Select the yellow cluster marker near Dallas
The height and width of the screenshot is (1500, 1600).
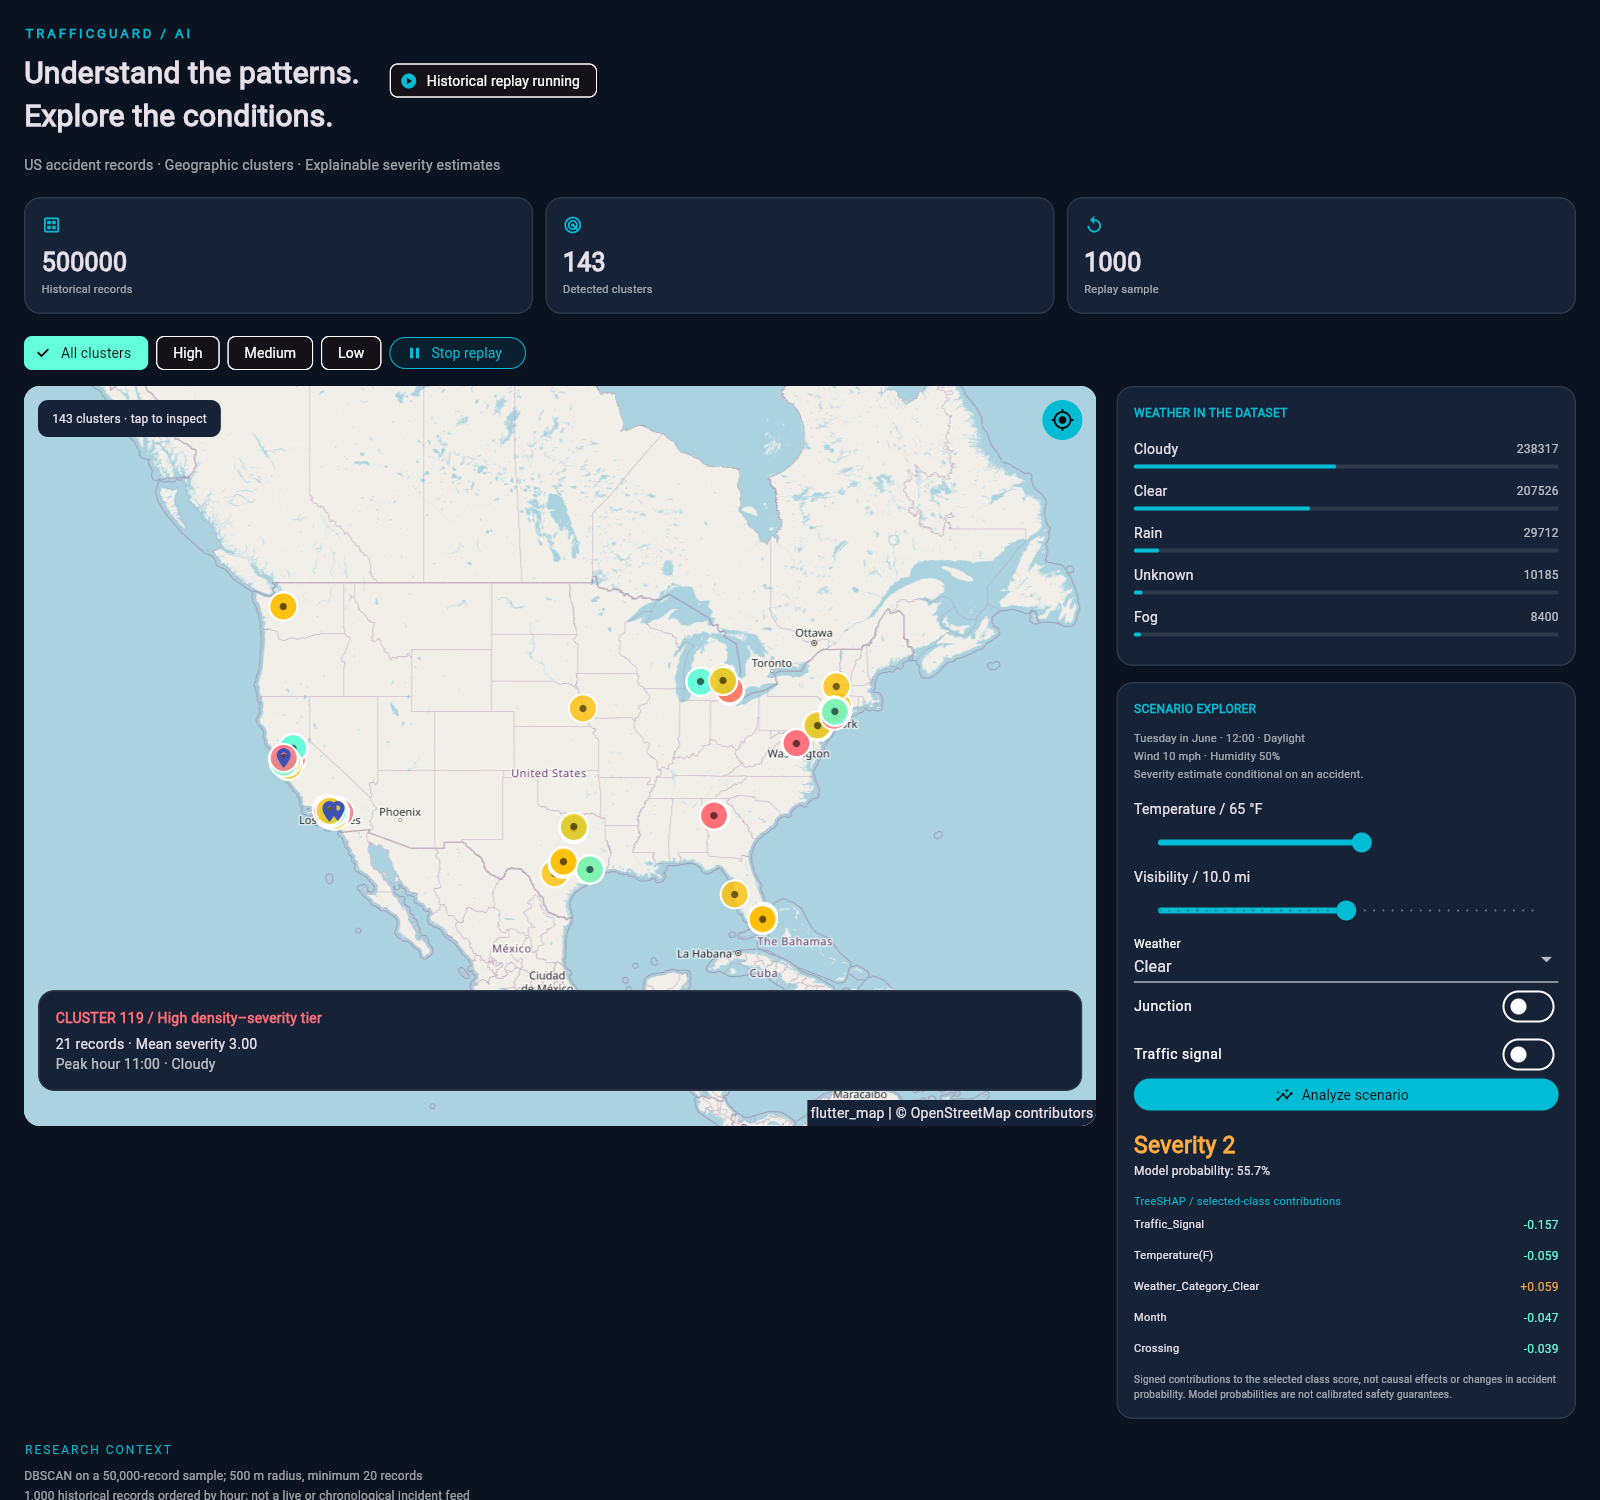[x=573, y=827]
